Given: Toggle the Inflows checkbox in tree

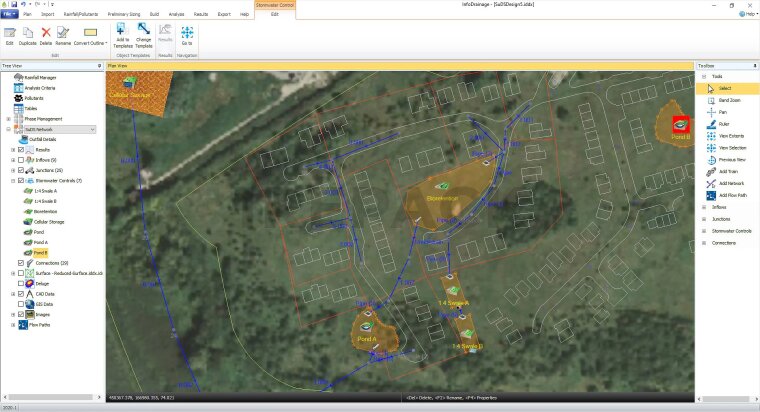Looking at the screenshot, I should tap(21, 160).
